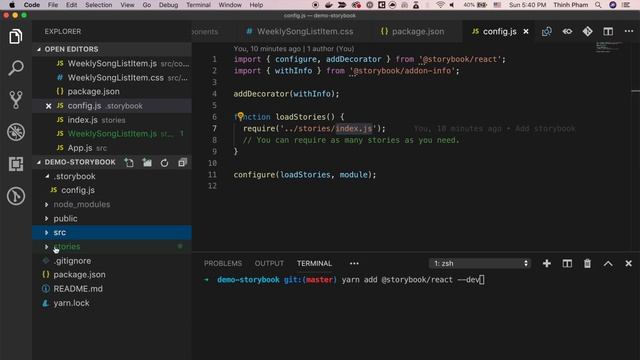640x360 pixels.
Task: Click the volume icon in menu bar
Action: coord(452,5)
